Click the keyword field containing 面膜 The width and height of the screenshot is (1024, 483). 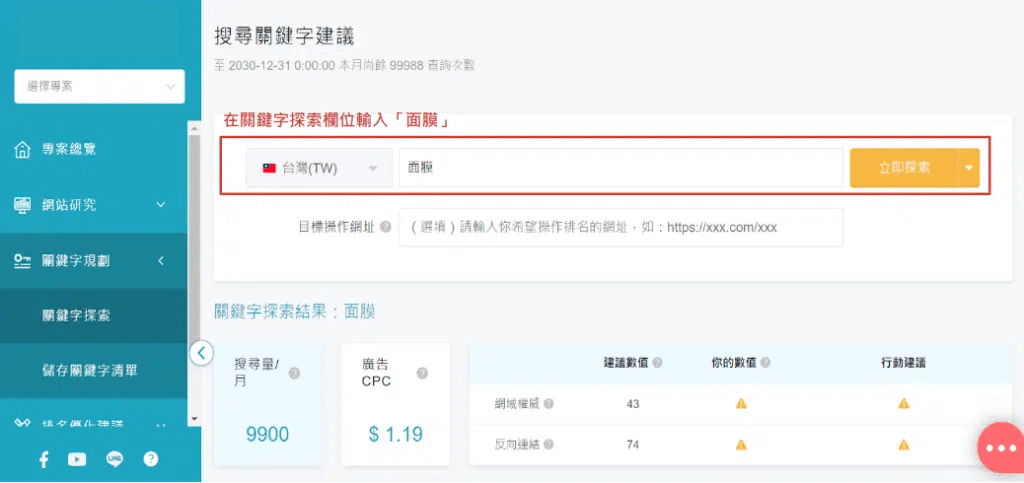(620, 168)
